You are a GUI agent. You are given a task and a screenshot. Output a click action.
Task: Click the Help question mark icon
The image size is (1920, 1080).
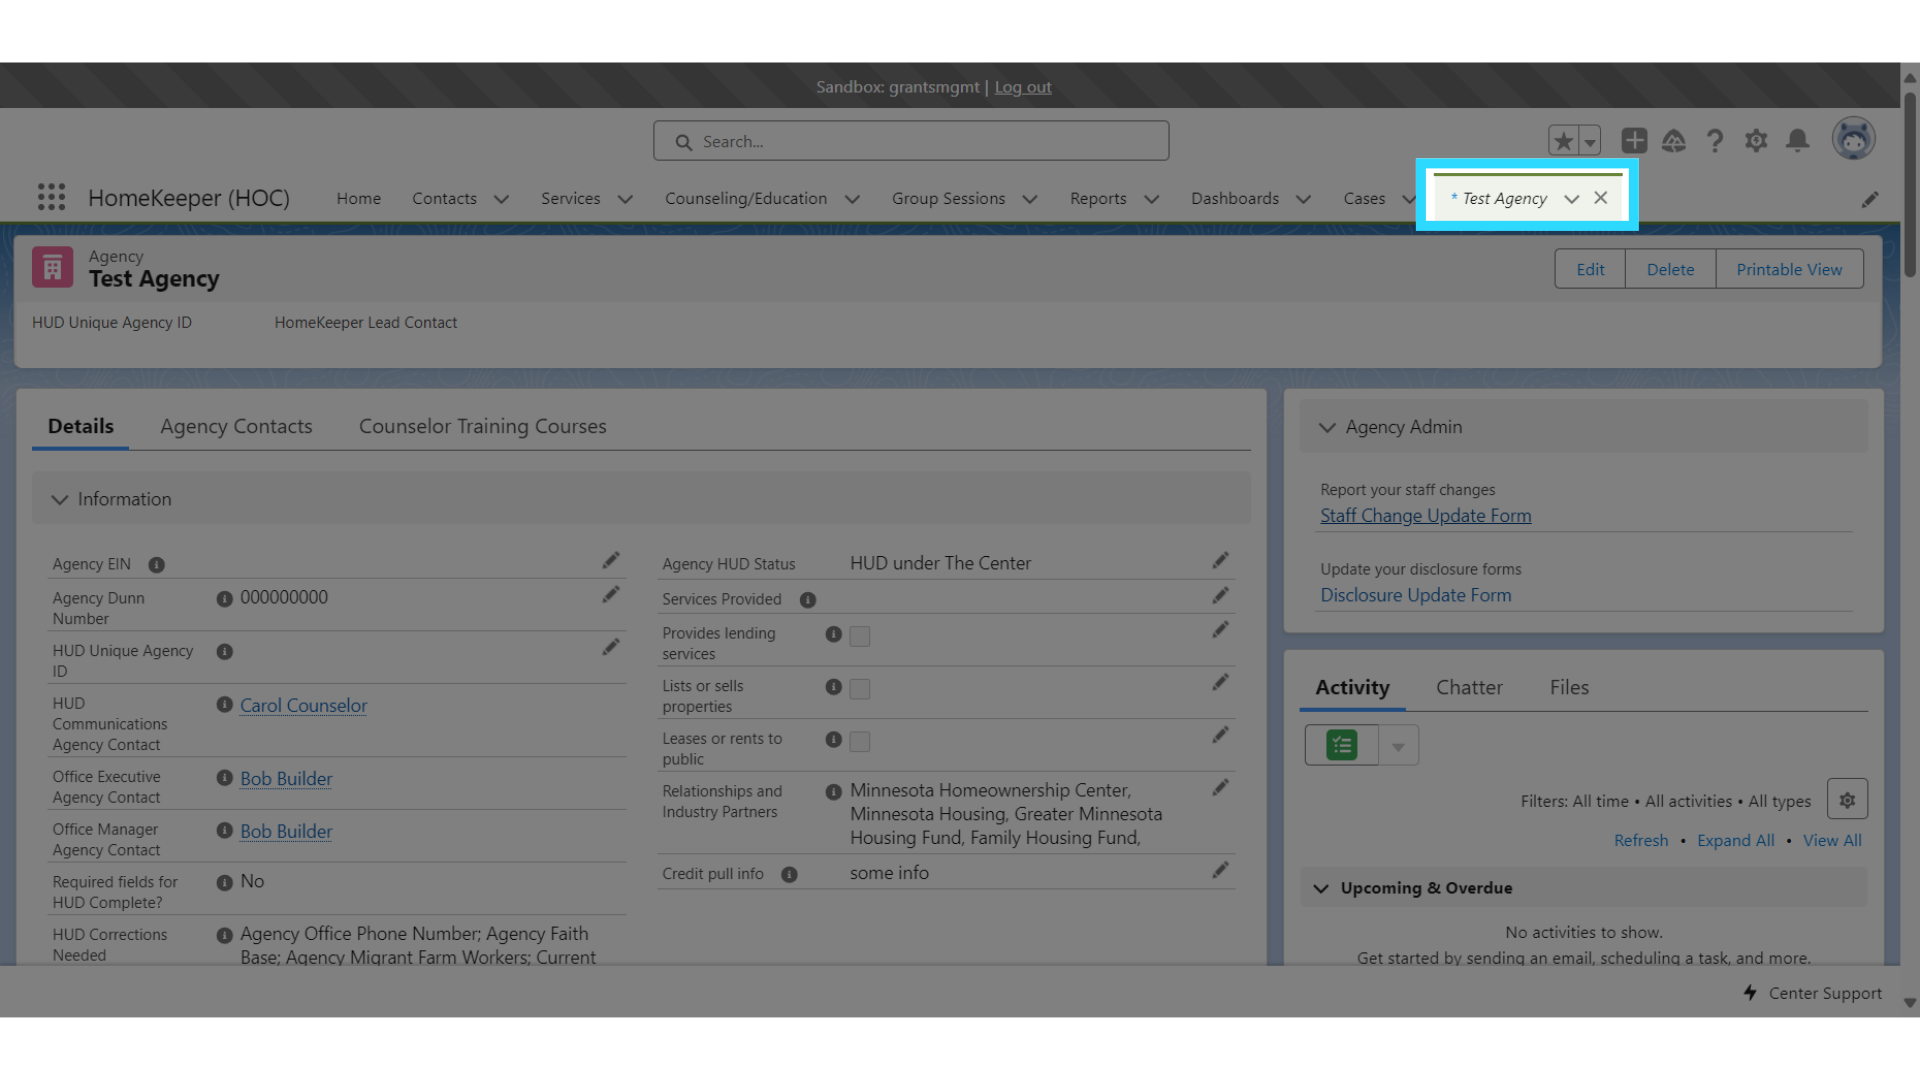click(x=1715, y=141)
